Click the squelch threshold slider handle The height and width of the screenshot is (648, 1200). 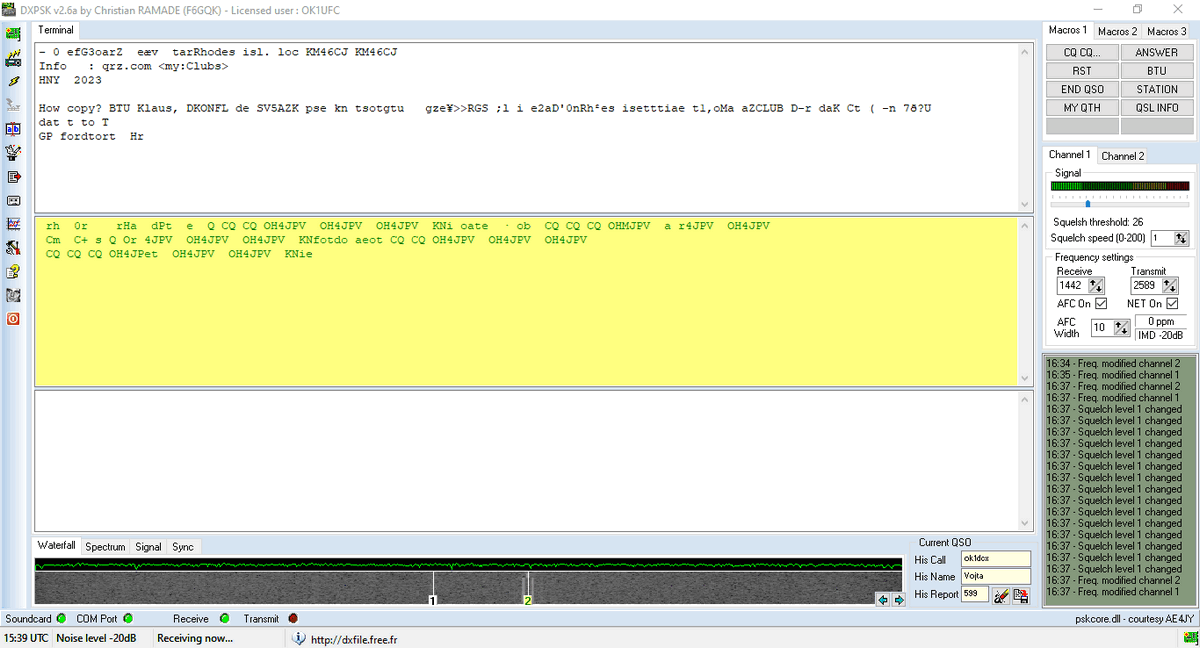point(1087,203)
